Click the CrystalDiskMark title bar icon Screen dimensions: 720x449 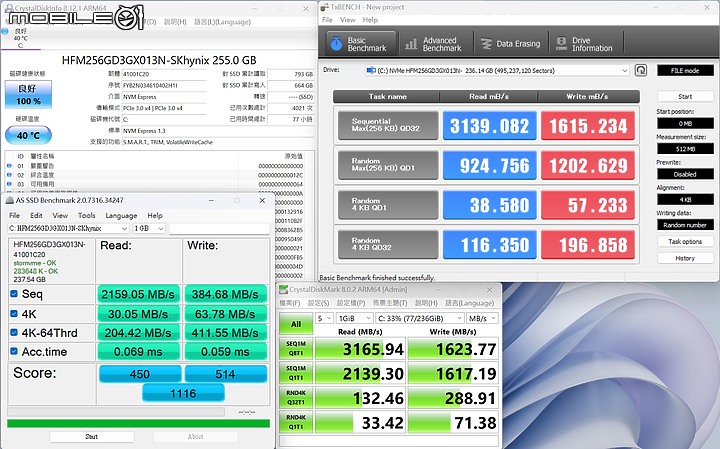pos(283,289)
